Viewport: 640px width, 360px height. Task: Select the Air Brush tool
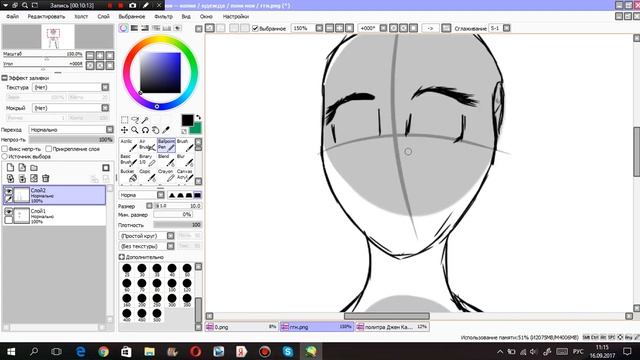[147, 145]
